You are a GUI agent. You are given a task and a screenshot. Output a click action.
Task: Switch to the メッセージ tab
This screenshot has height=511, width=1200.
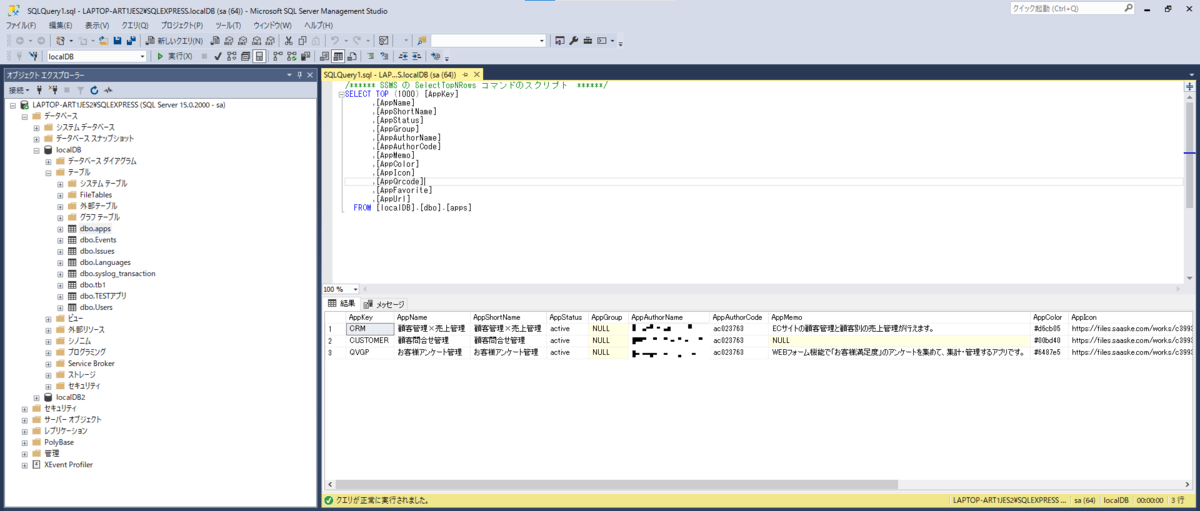384,304
